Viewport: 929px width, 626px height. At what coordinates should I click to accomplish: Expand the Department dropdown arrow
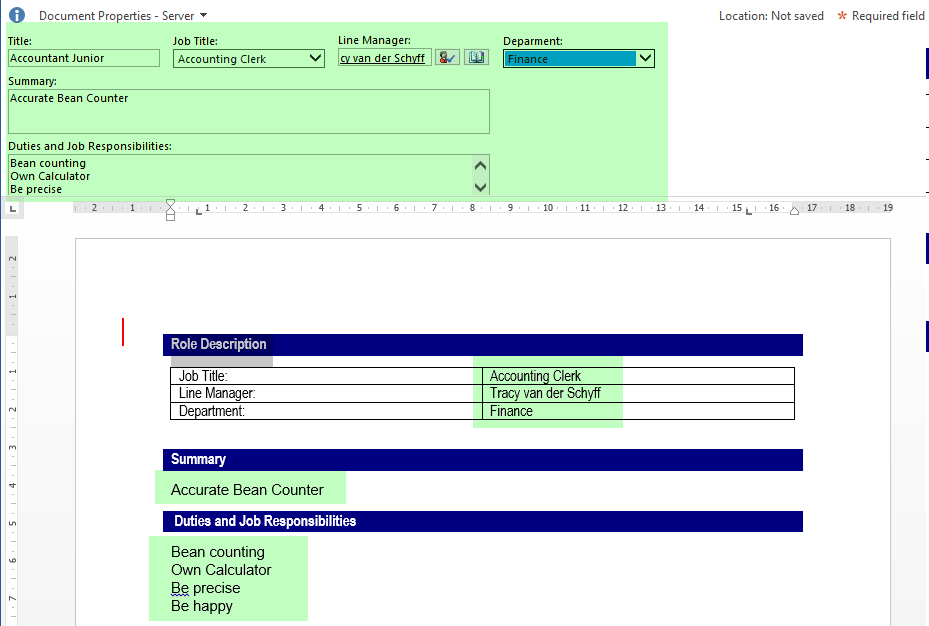coord(645,59)
